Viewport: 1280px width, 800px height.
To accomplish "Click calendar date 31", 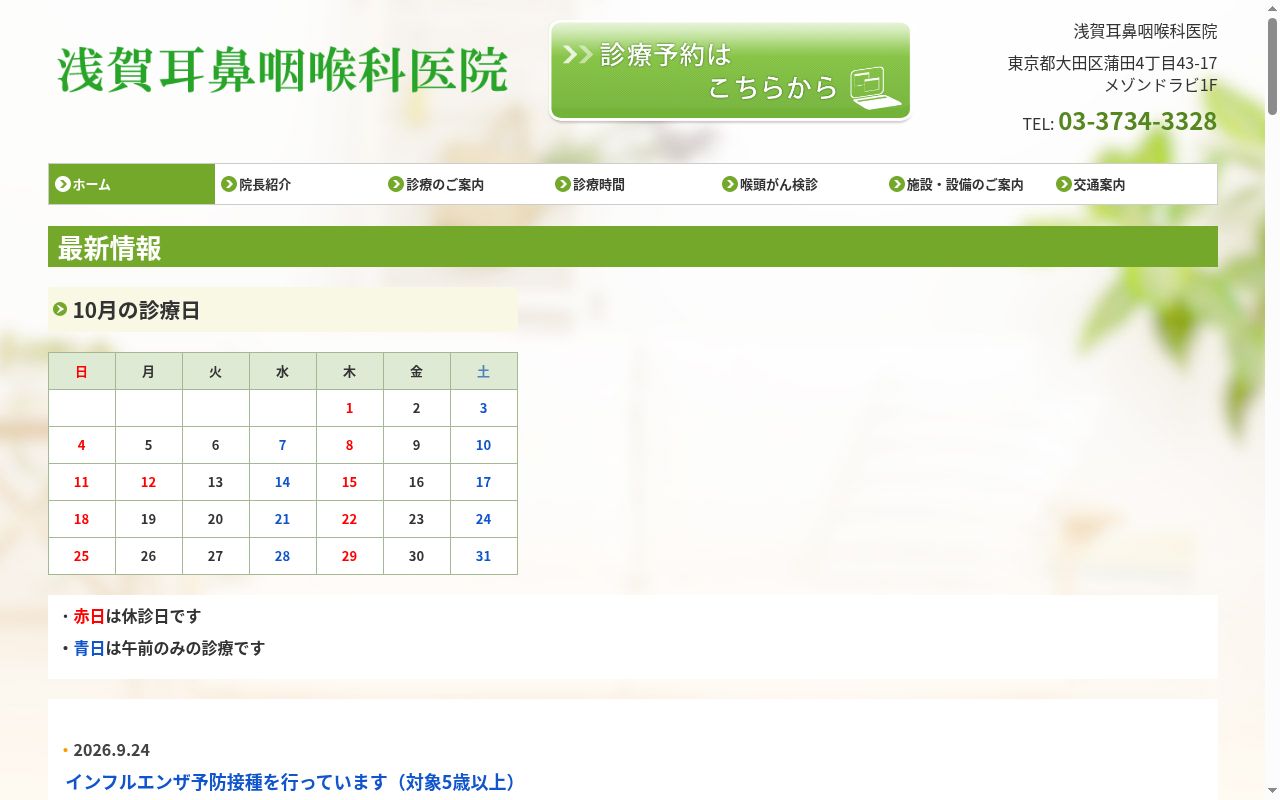I will click(484, 556).
